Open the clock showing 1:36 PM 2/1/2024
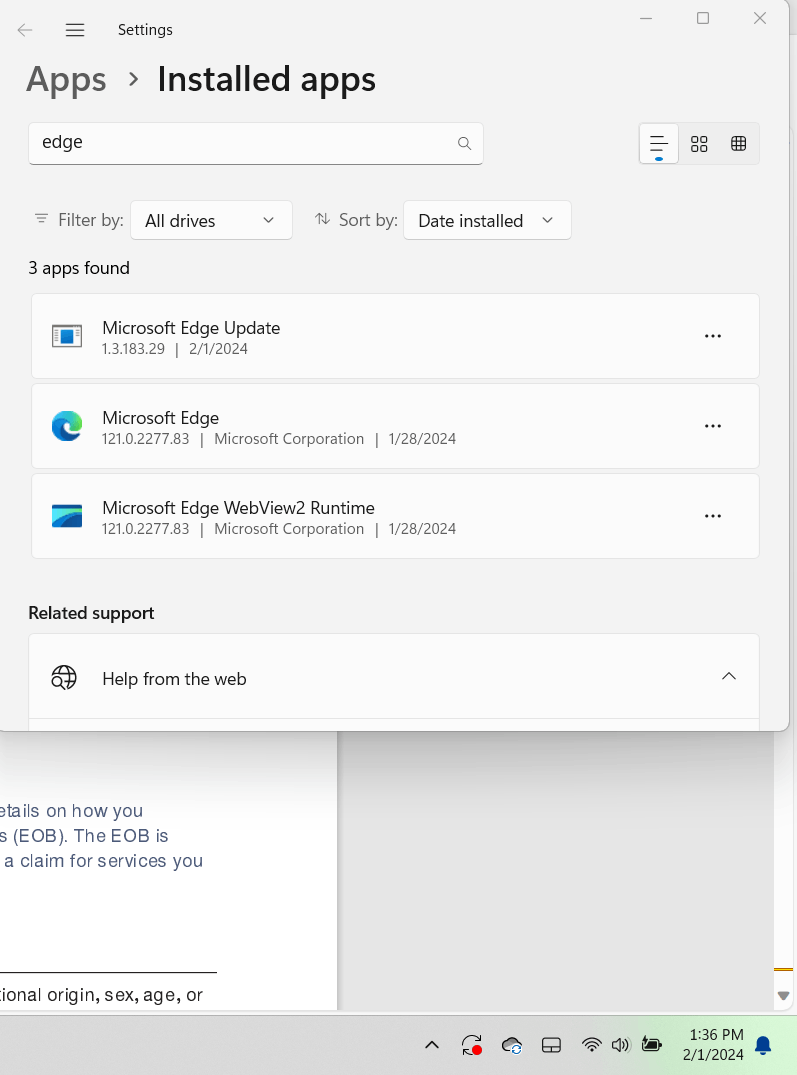This screenshot has height=1075, width=797. [x=714, y=1045]
